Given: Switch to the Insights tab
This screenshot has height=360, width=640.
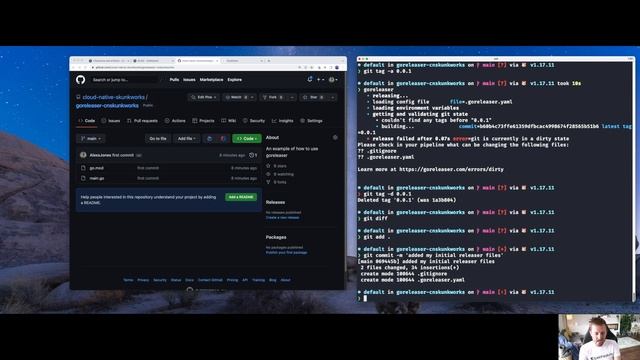Looking at the screenshot, I should point(282,121).
